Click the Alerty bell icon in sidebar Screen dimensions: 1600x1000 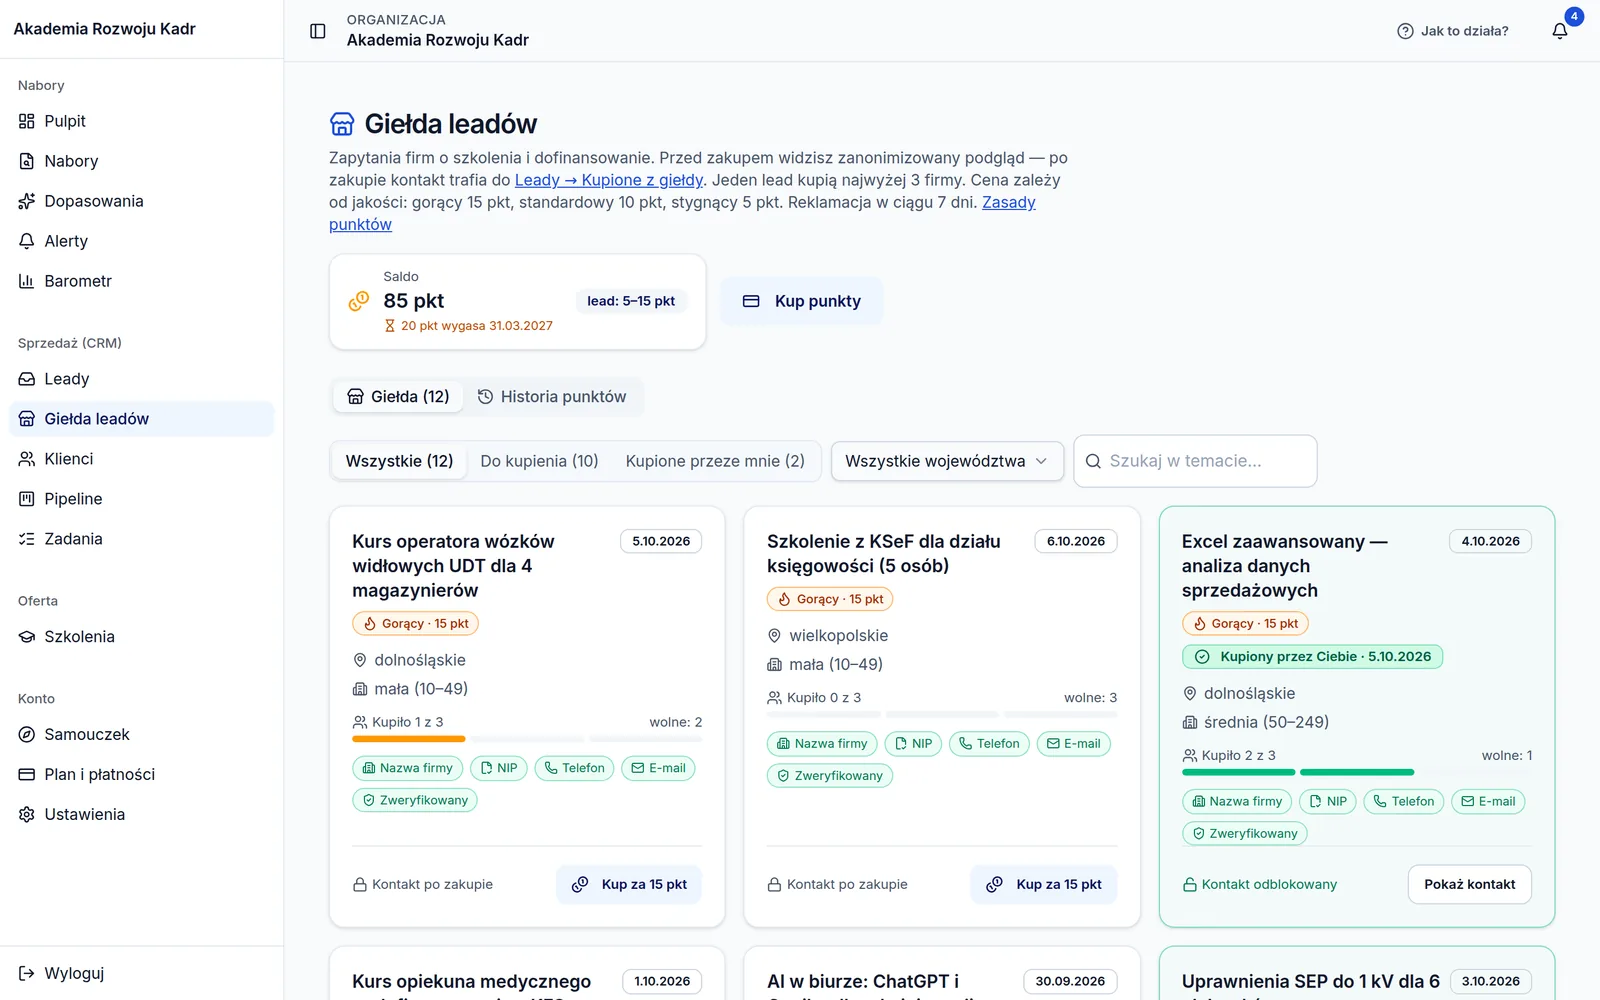27,241
